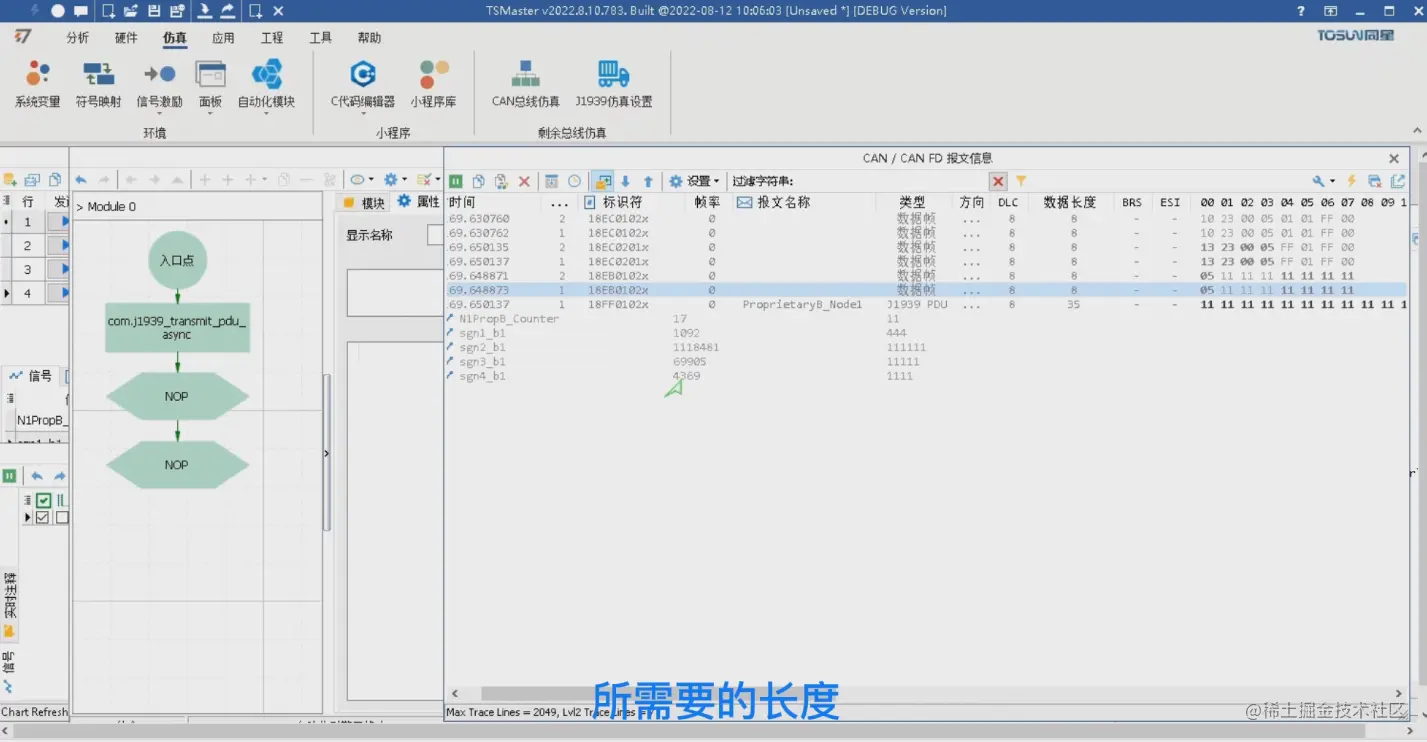
Task: Clear trace with the red X icon
Action: 524,181
